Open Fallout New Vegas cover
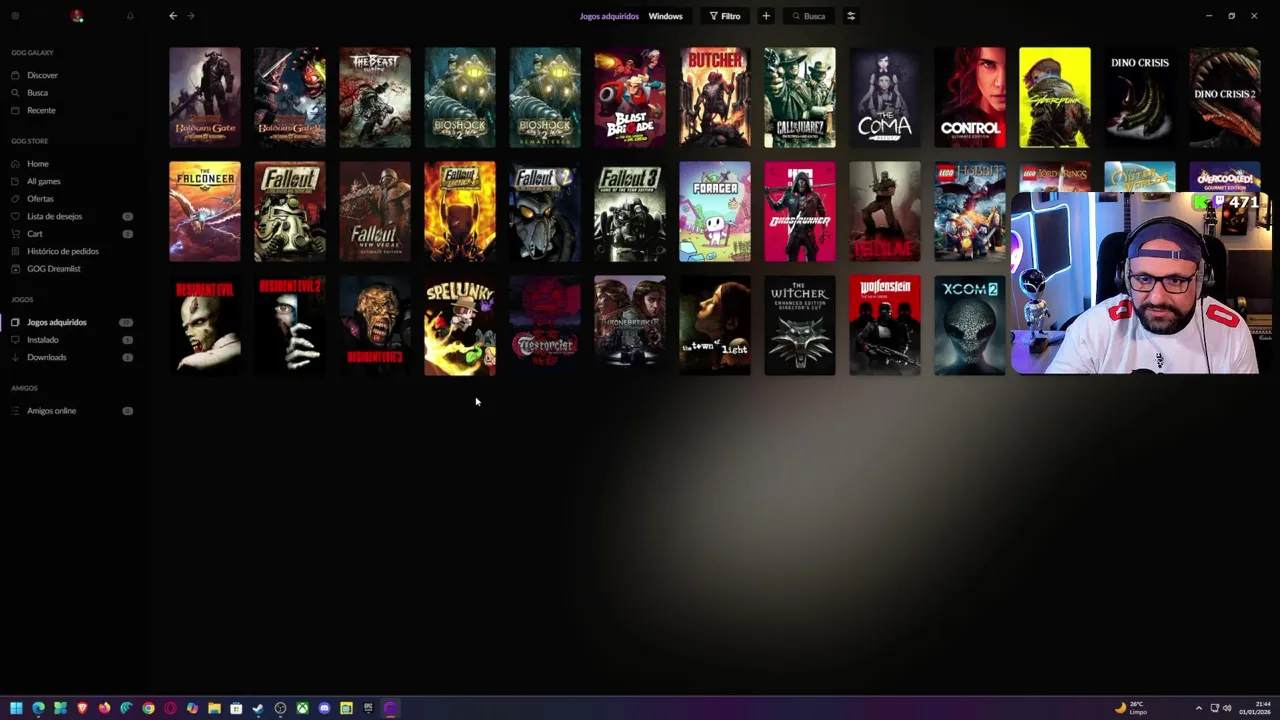1280x720 pixels. (375, 211)
